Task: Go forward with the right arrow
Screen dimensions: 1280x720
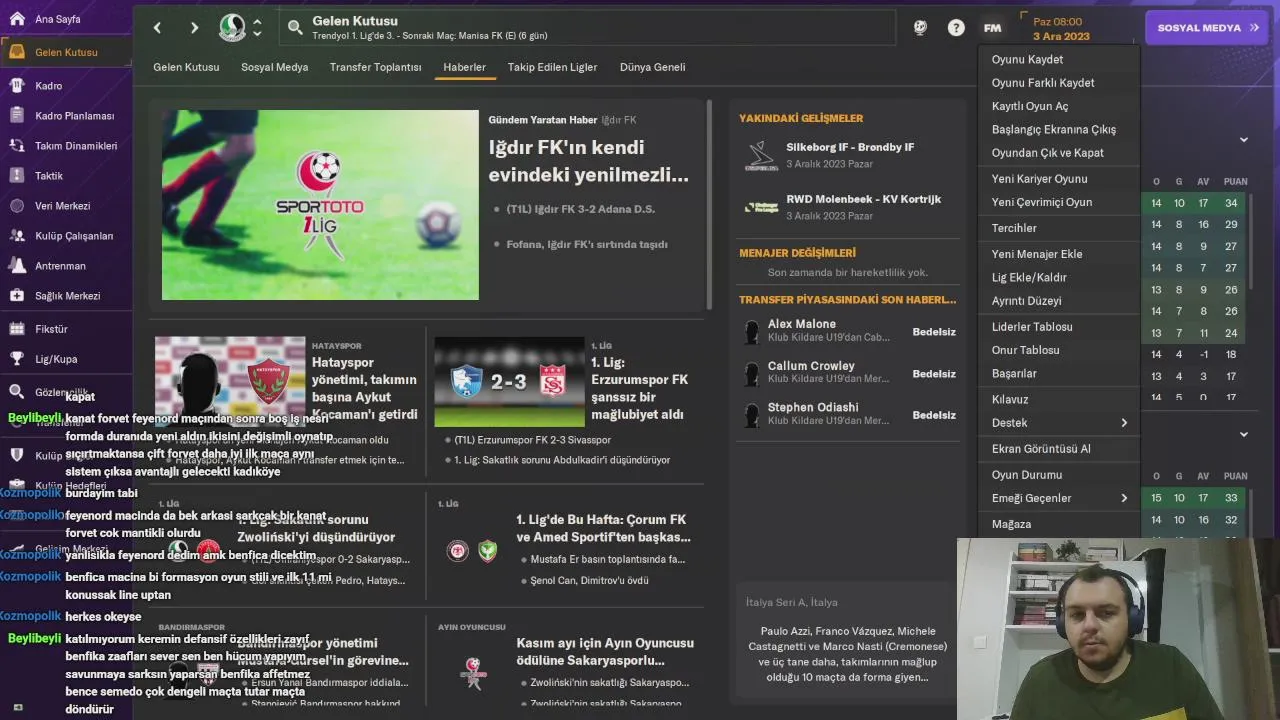Action: [194, 28]
